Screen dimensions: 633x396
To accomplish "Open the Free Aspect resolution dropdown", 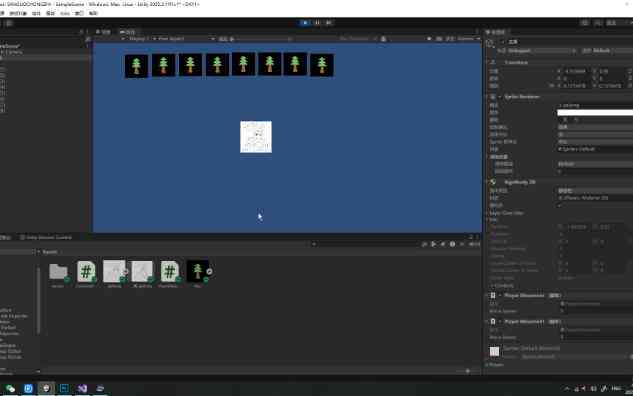I will (x=184, y=39).
